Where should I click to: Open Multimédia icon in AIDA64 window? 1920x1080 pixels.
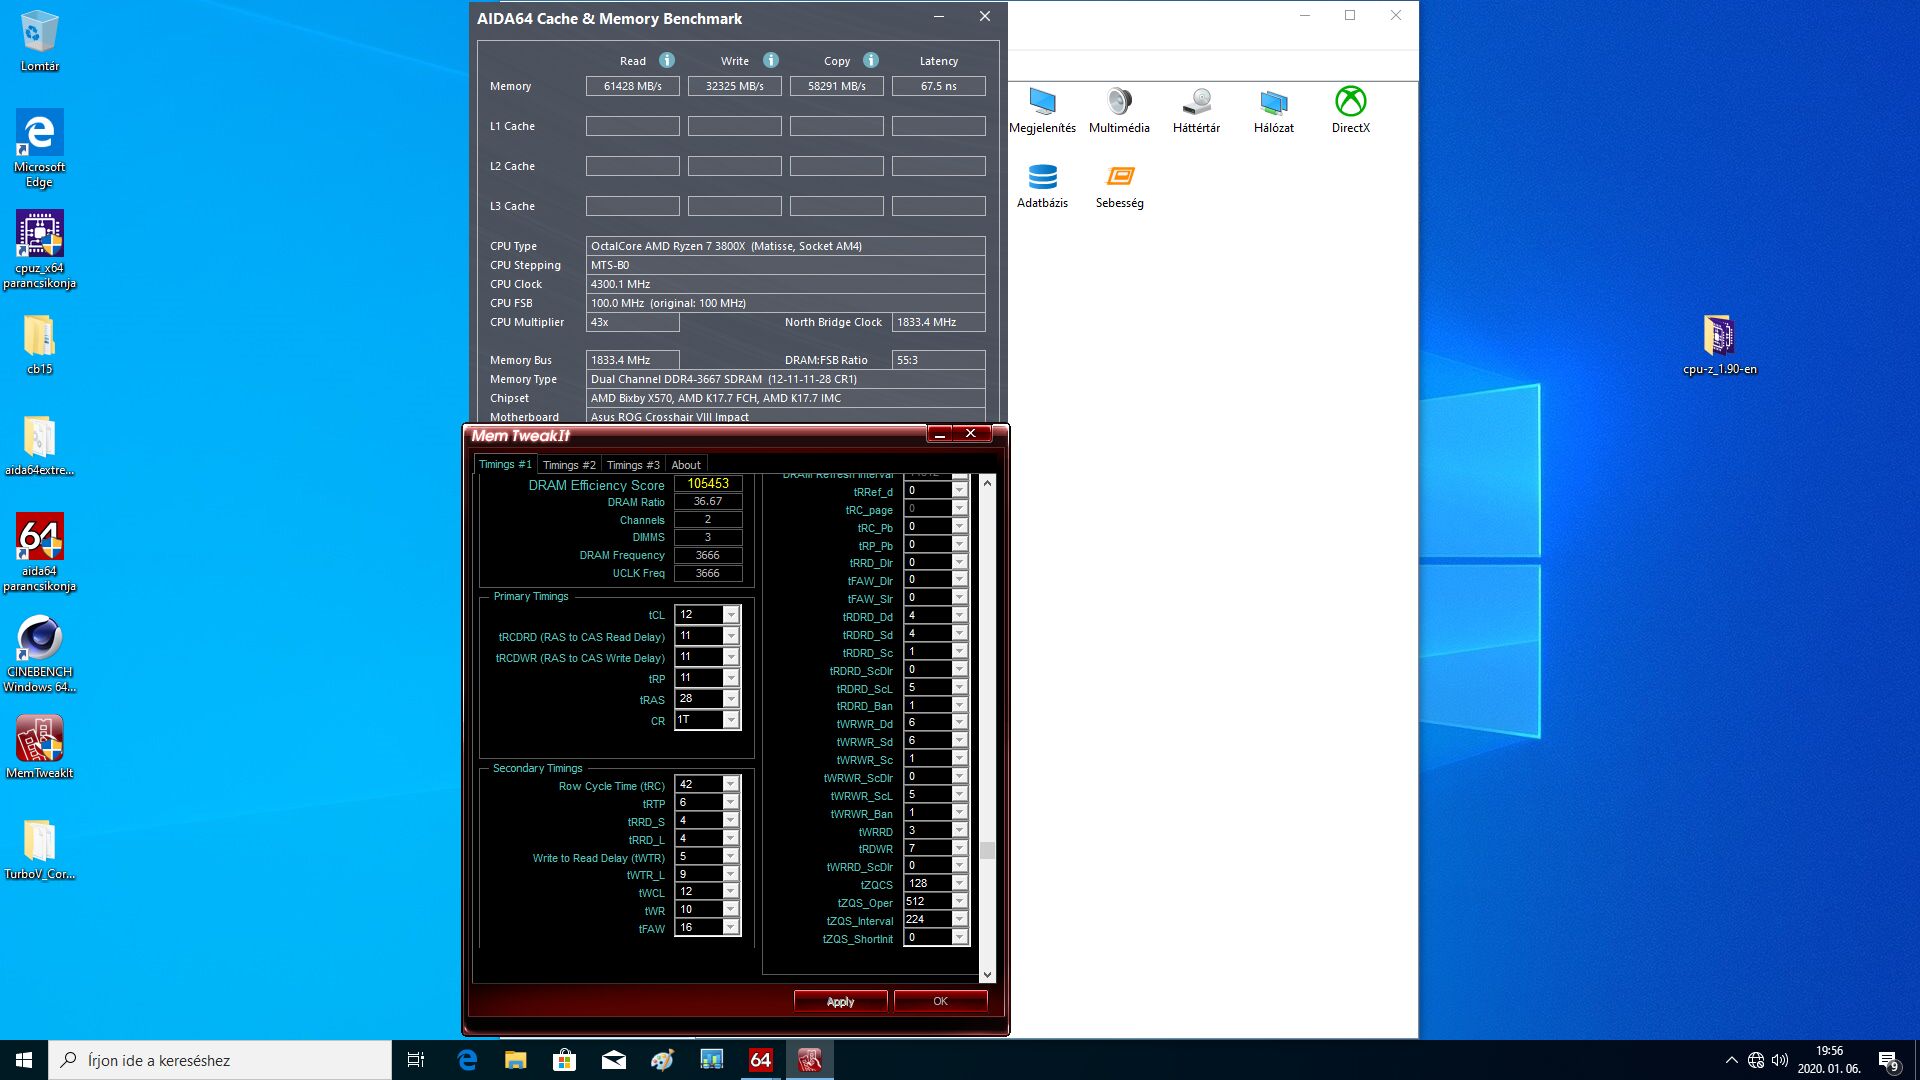click(x=1119, y=110)
